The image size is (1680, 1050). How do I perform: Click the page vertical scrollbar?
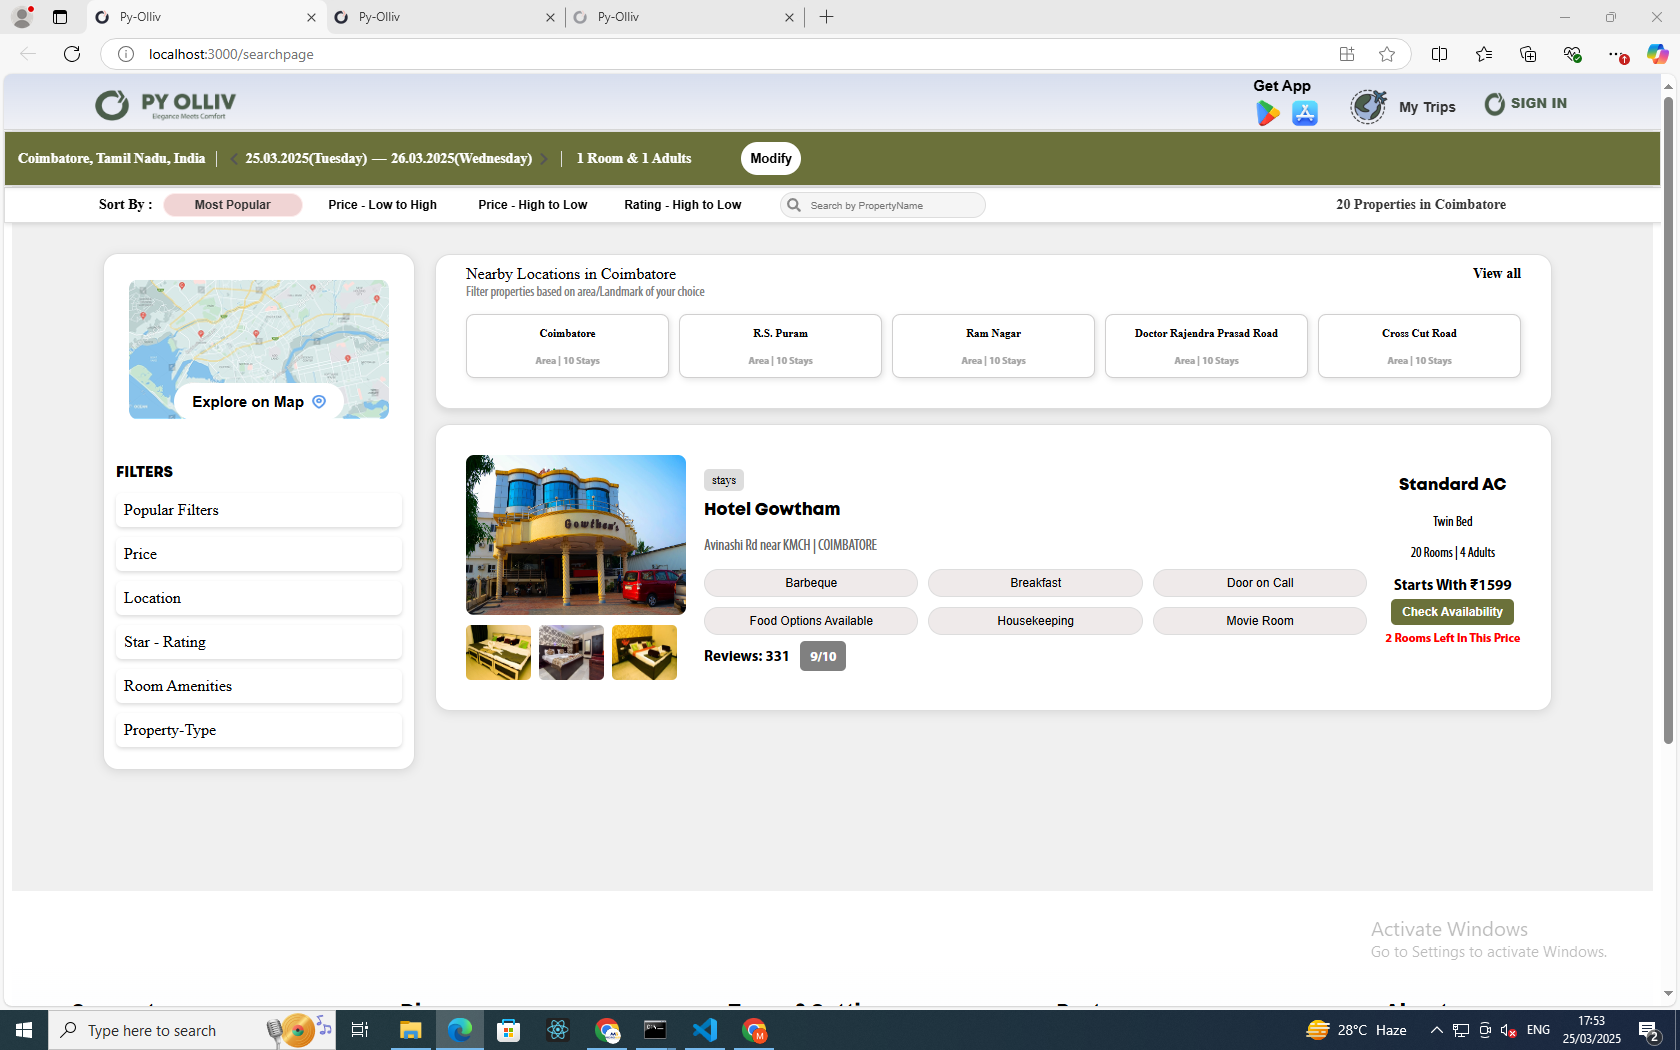(1667, 420)
